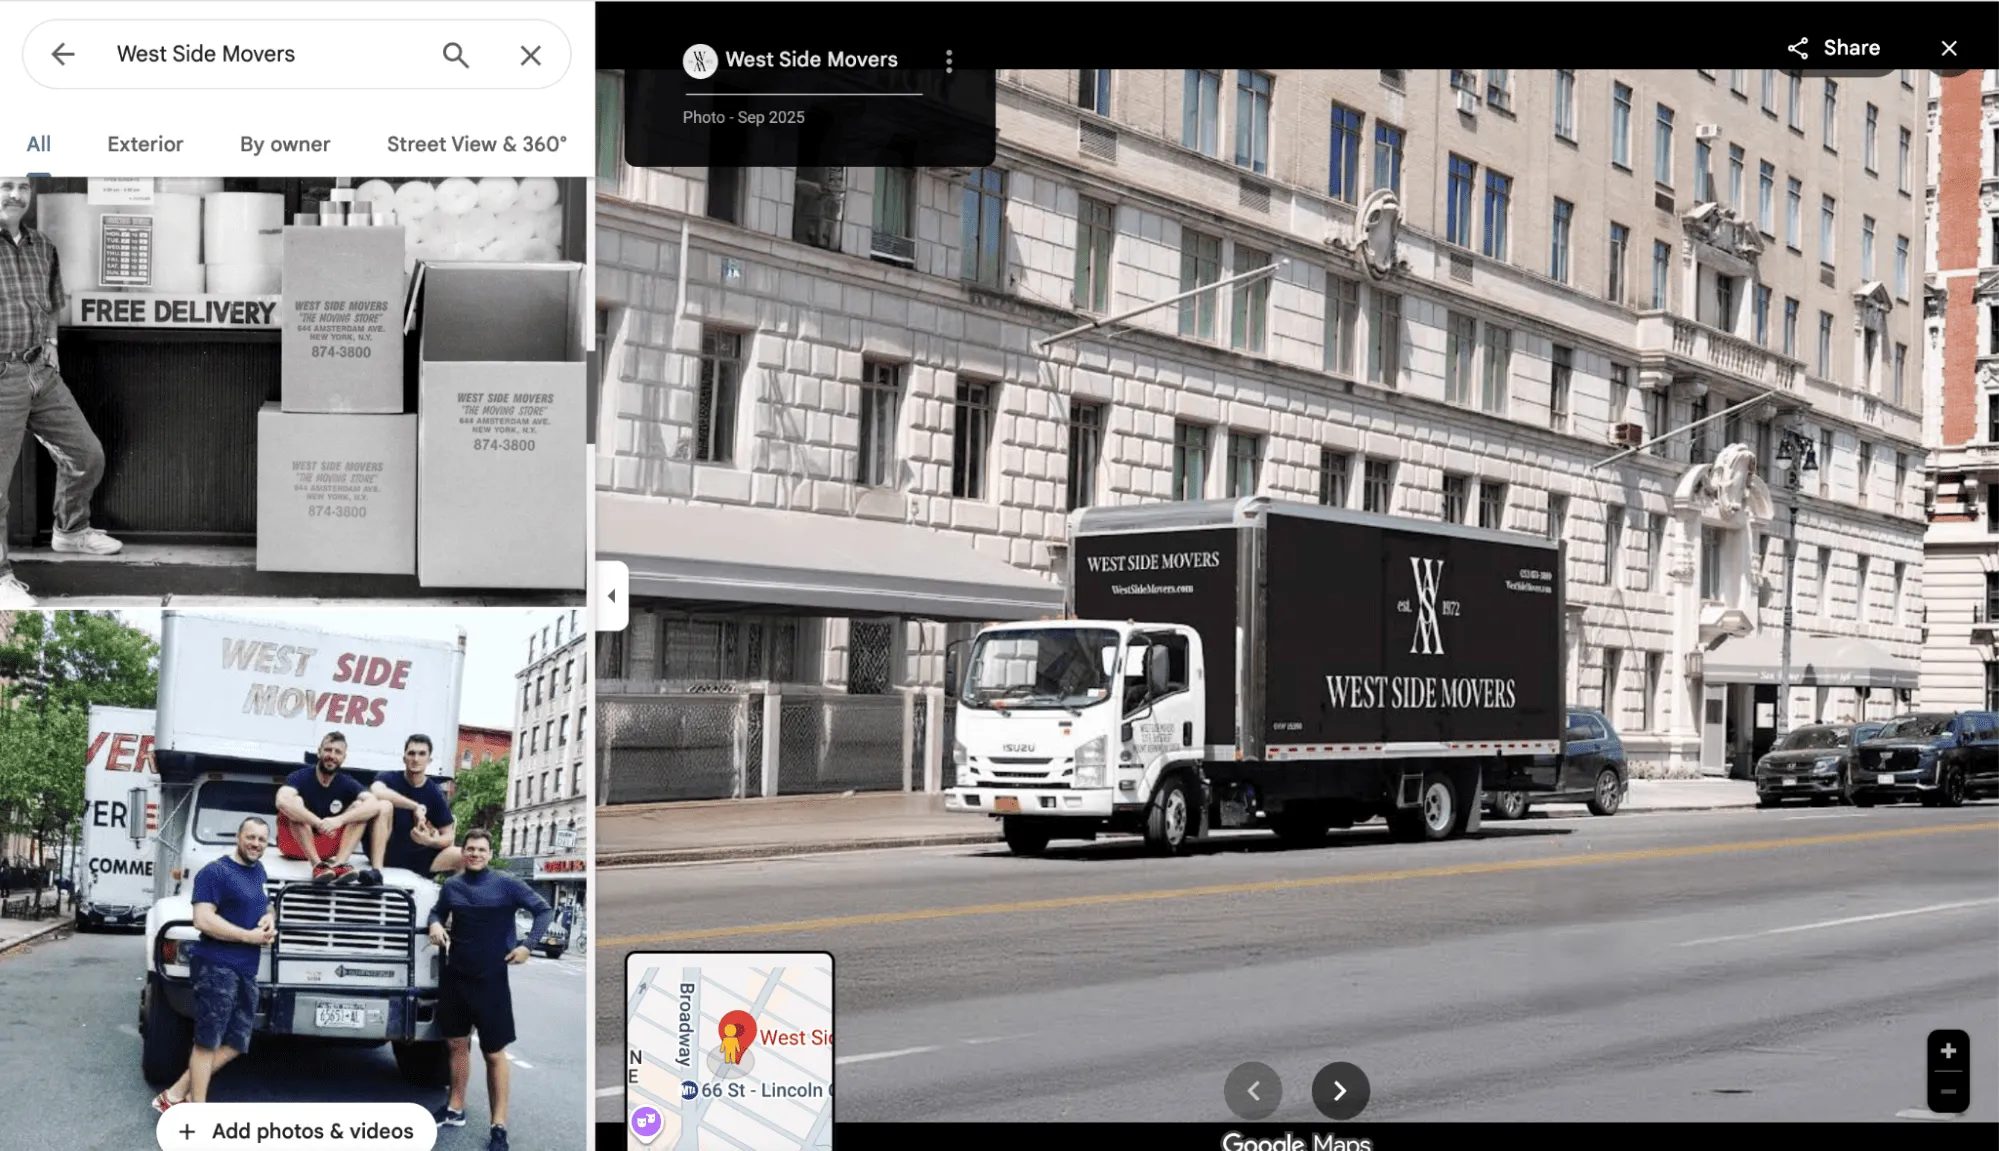Open the three-dot overflow menu on the photo
Image resolution: width=1999 pixels, height=1151 pixels.
pos(948,60)
